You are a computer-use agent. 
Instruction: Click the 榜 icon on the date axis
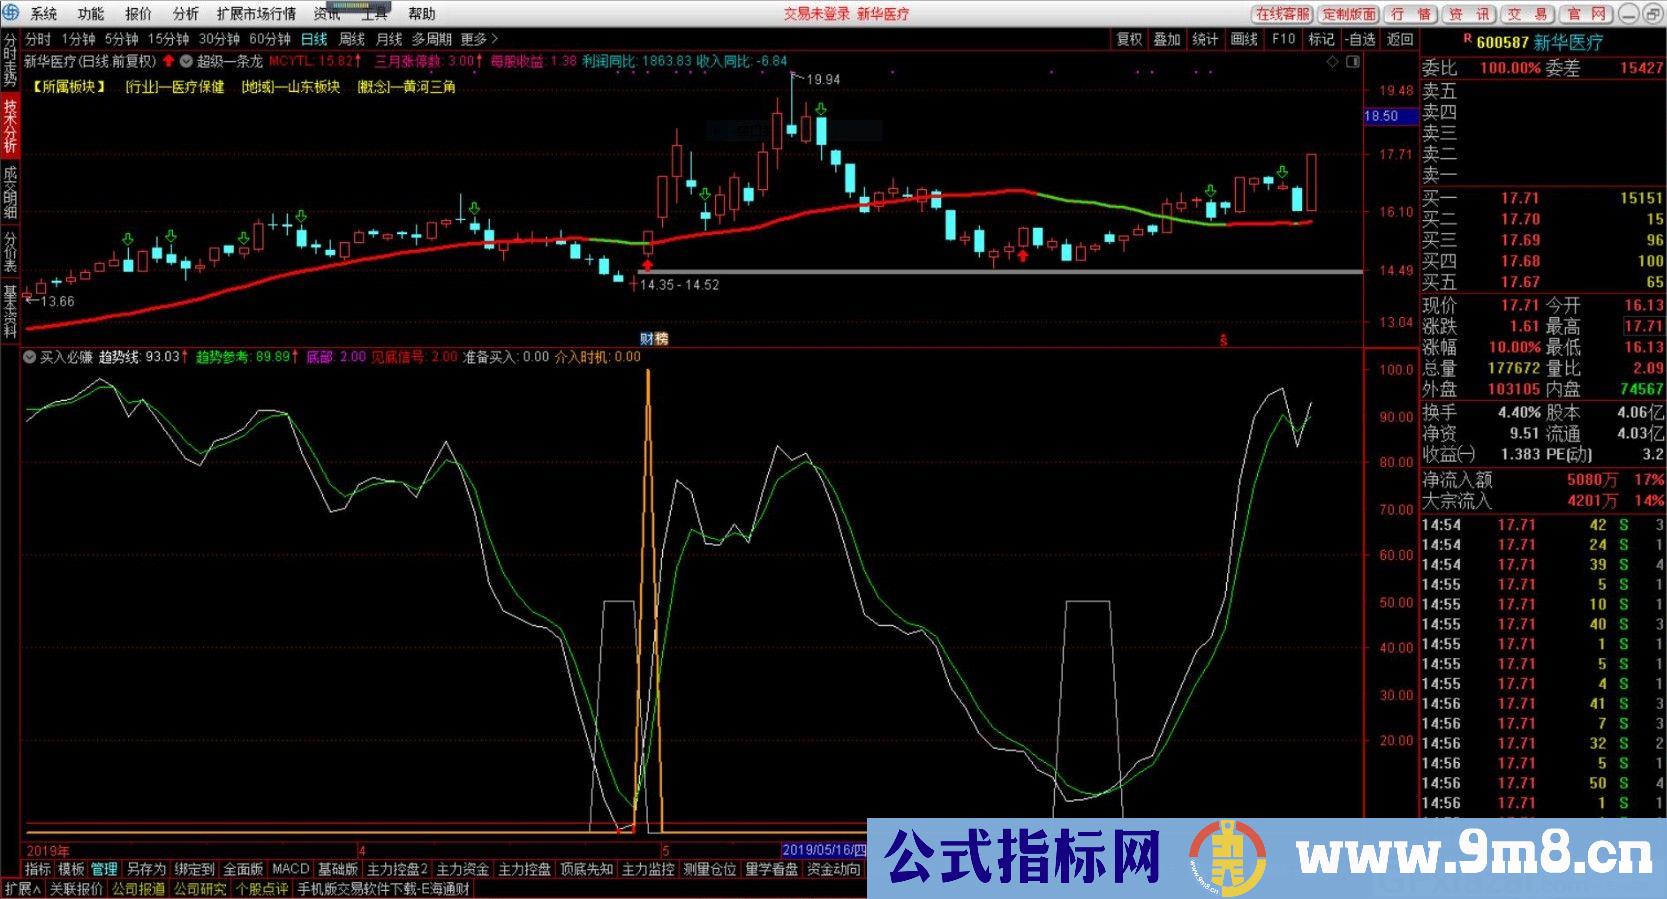click(x=661, y=339)
